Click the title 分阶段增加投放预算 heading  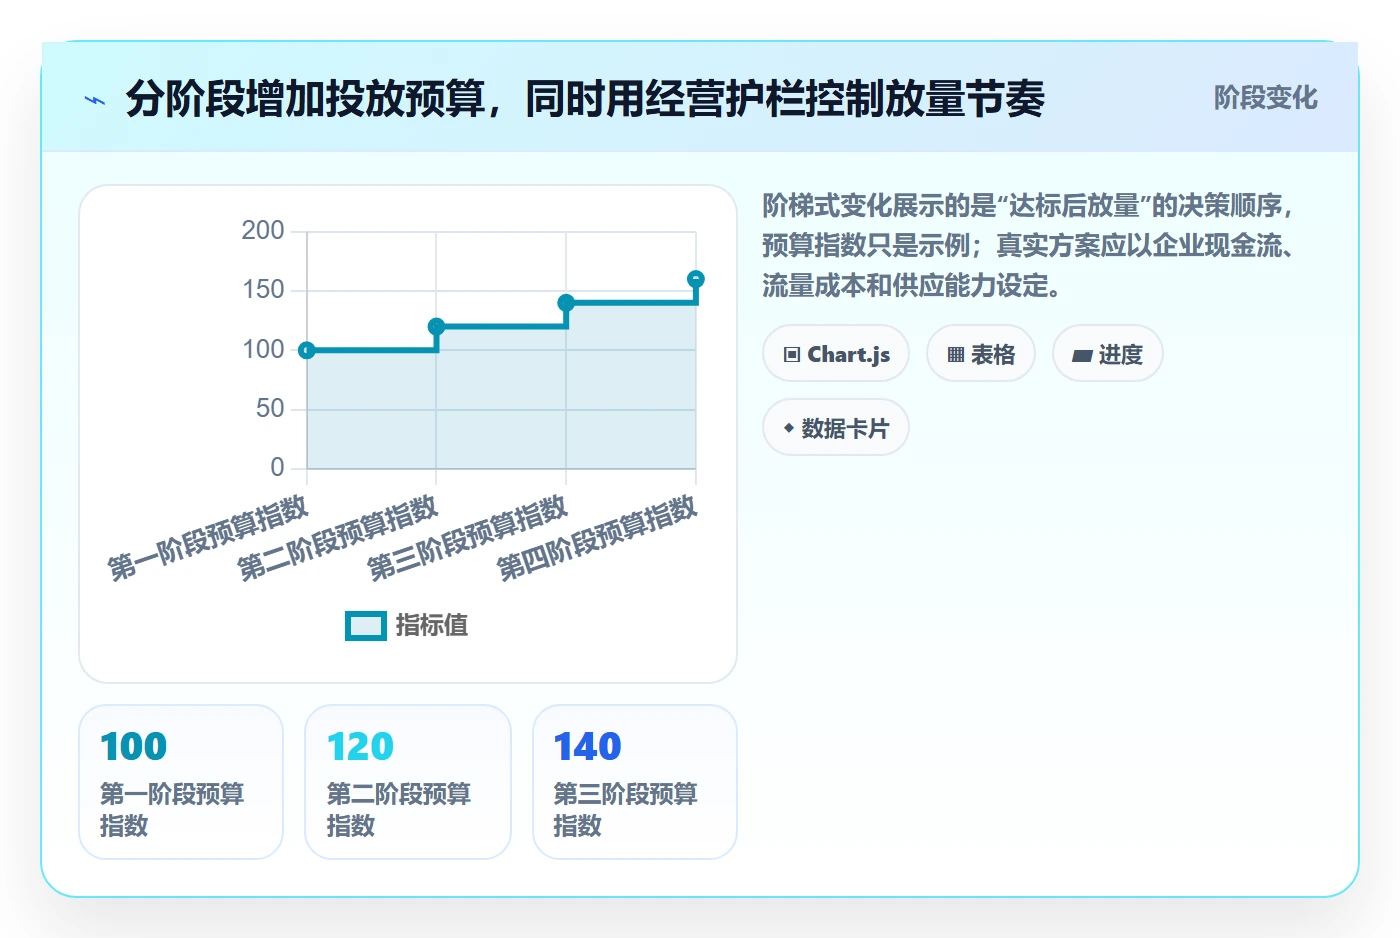coord(585,99)
